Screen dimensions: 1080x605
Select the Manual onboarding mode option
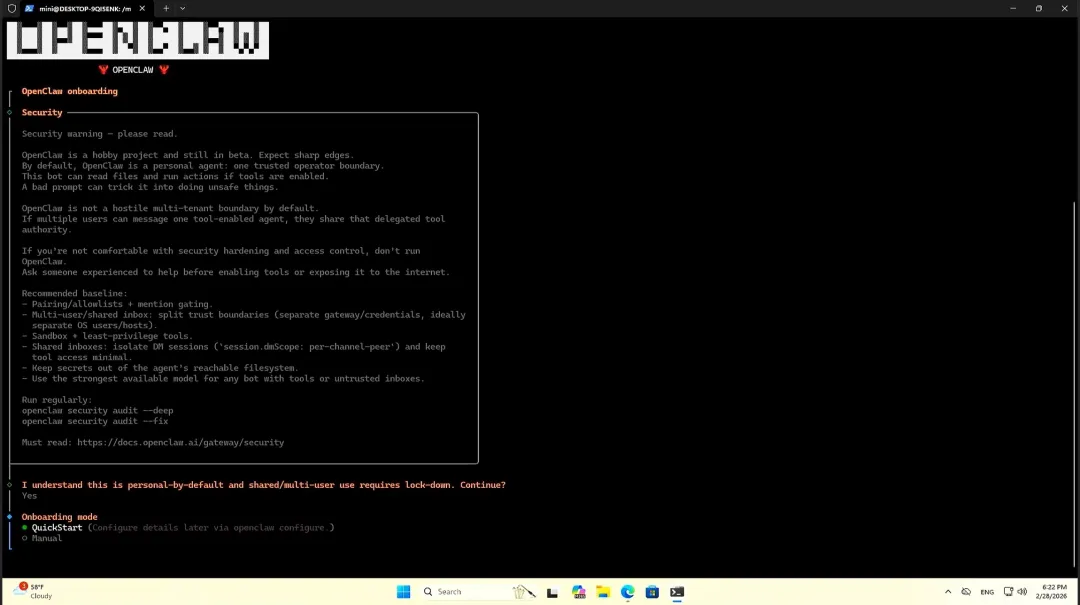[x=41, y=538]
